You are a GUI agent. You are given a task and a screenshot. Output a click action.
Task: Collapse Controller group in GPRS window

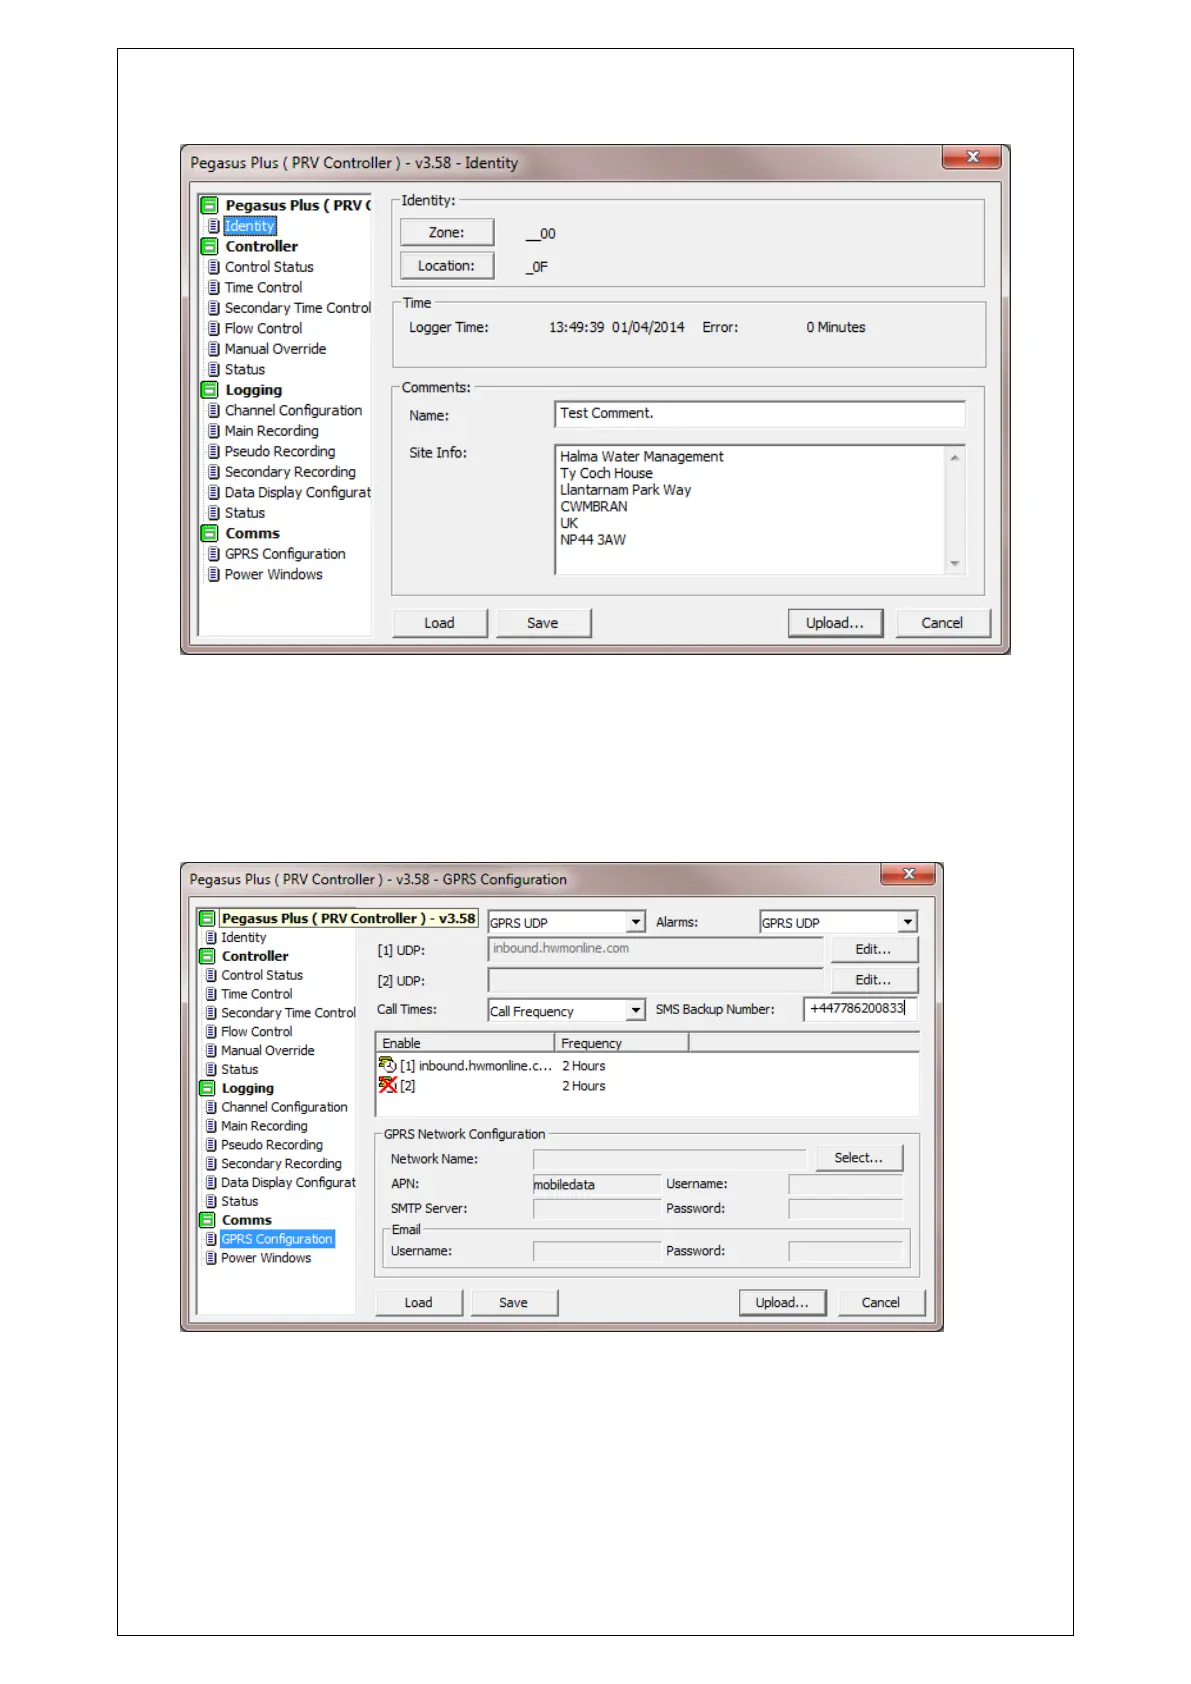[207, 956]
